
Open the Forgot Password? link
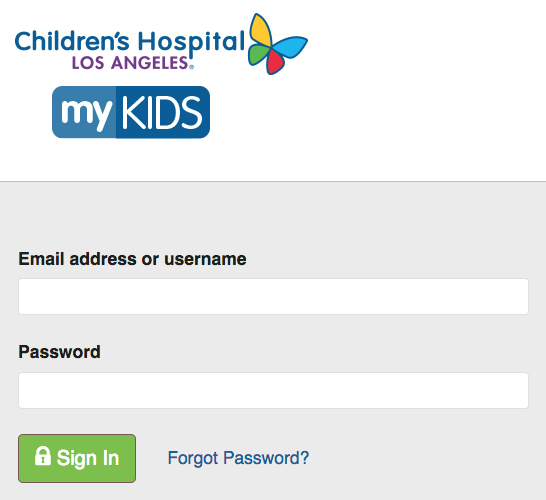coord(238,458)
